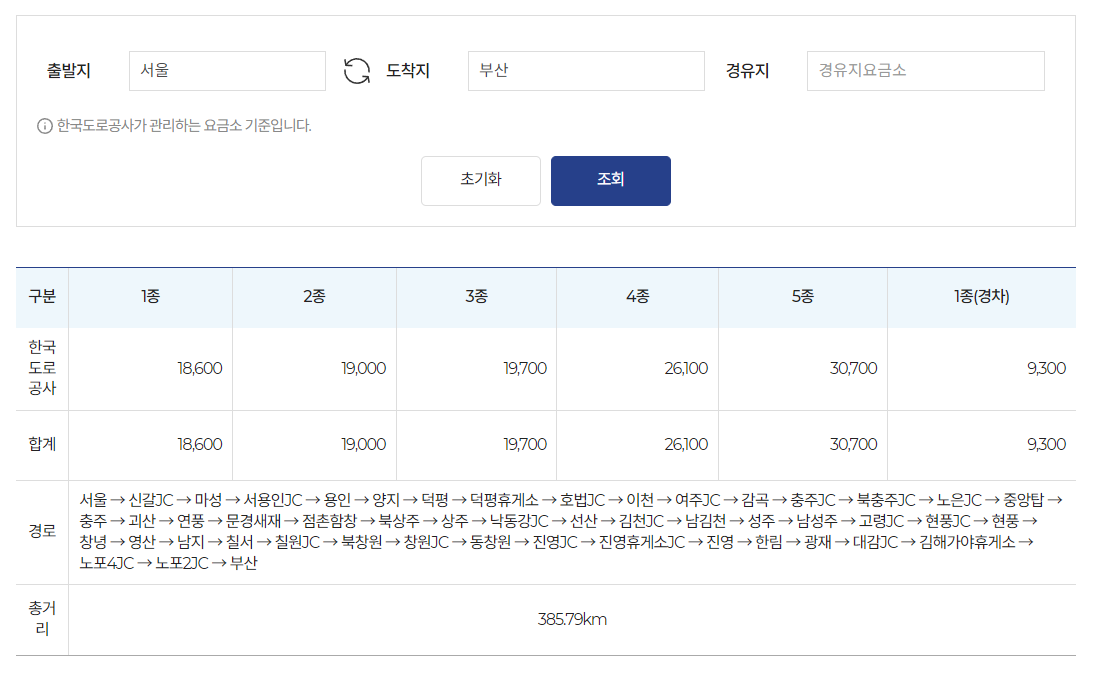Click 문경새재 in the route list
This screenshot has height=674, width=1095.
253,521
